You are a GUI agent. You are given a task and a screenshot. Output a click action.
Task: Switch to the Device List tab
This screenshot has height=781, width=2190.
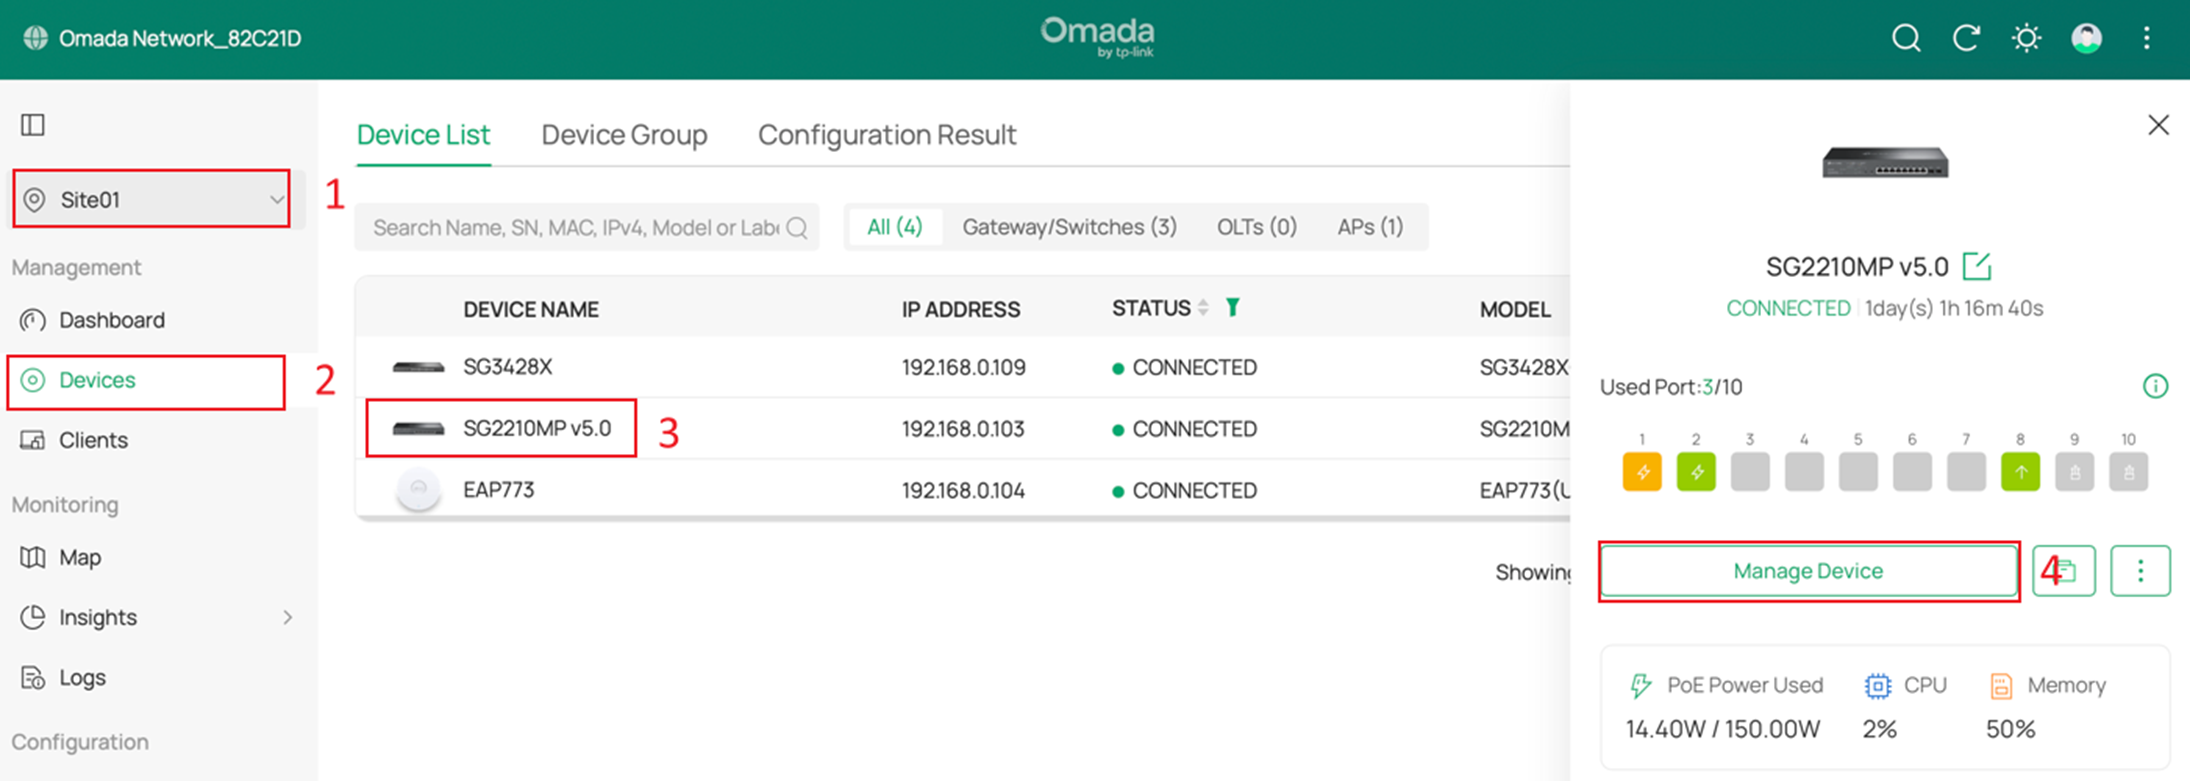pyautogui.click(x=423, y=135)
